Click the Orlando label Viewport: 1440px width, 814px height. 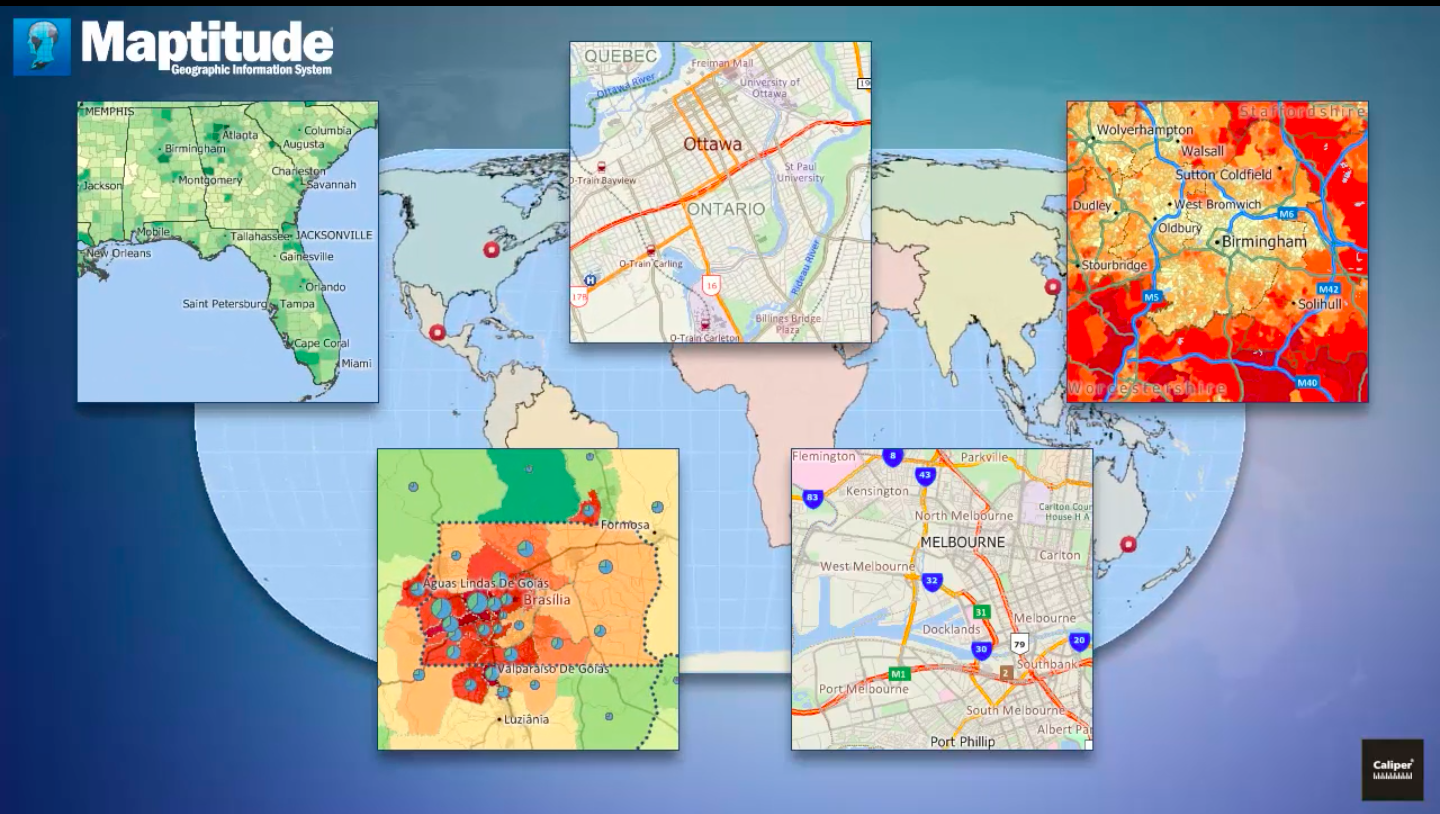click(x=326, y=287)
